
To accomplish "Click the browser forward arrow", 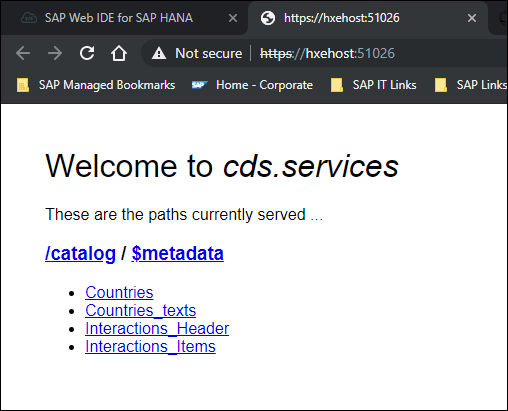I will coord(55,53).
